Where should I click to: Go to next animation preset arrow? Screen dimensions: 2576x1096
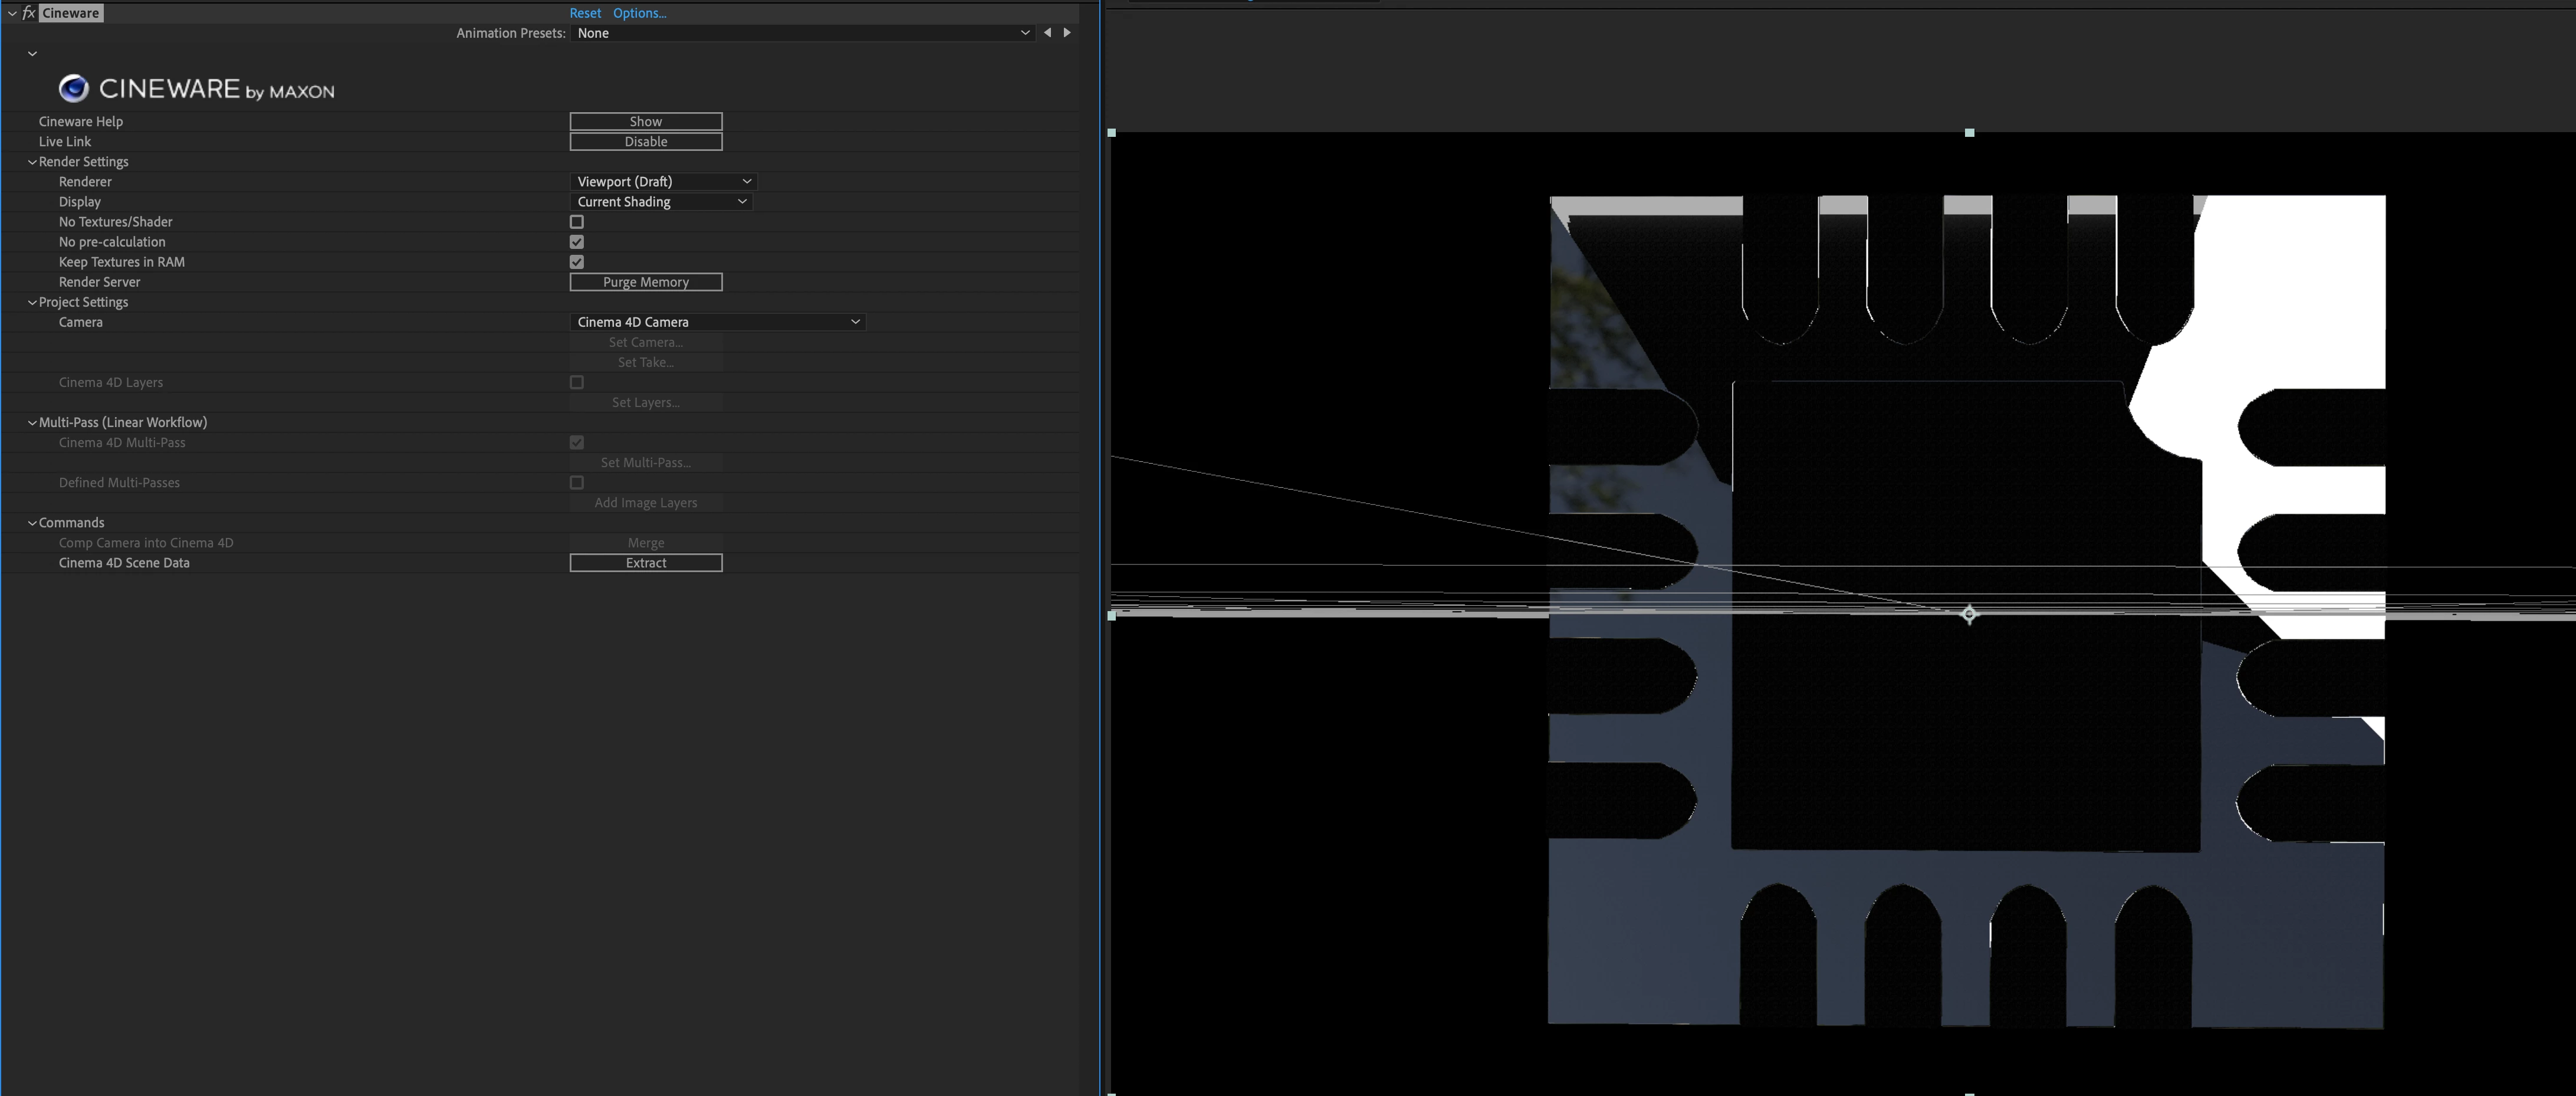click(1067, 33)
